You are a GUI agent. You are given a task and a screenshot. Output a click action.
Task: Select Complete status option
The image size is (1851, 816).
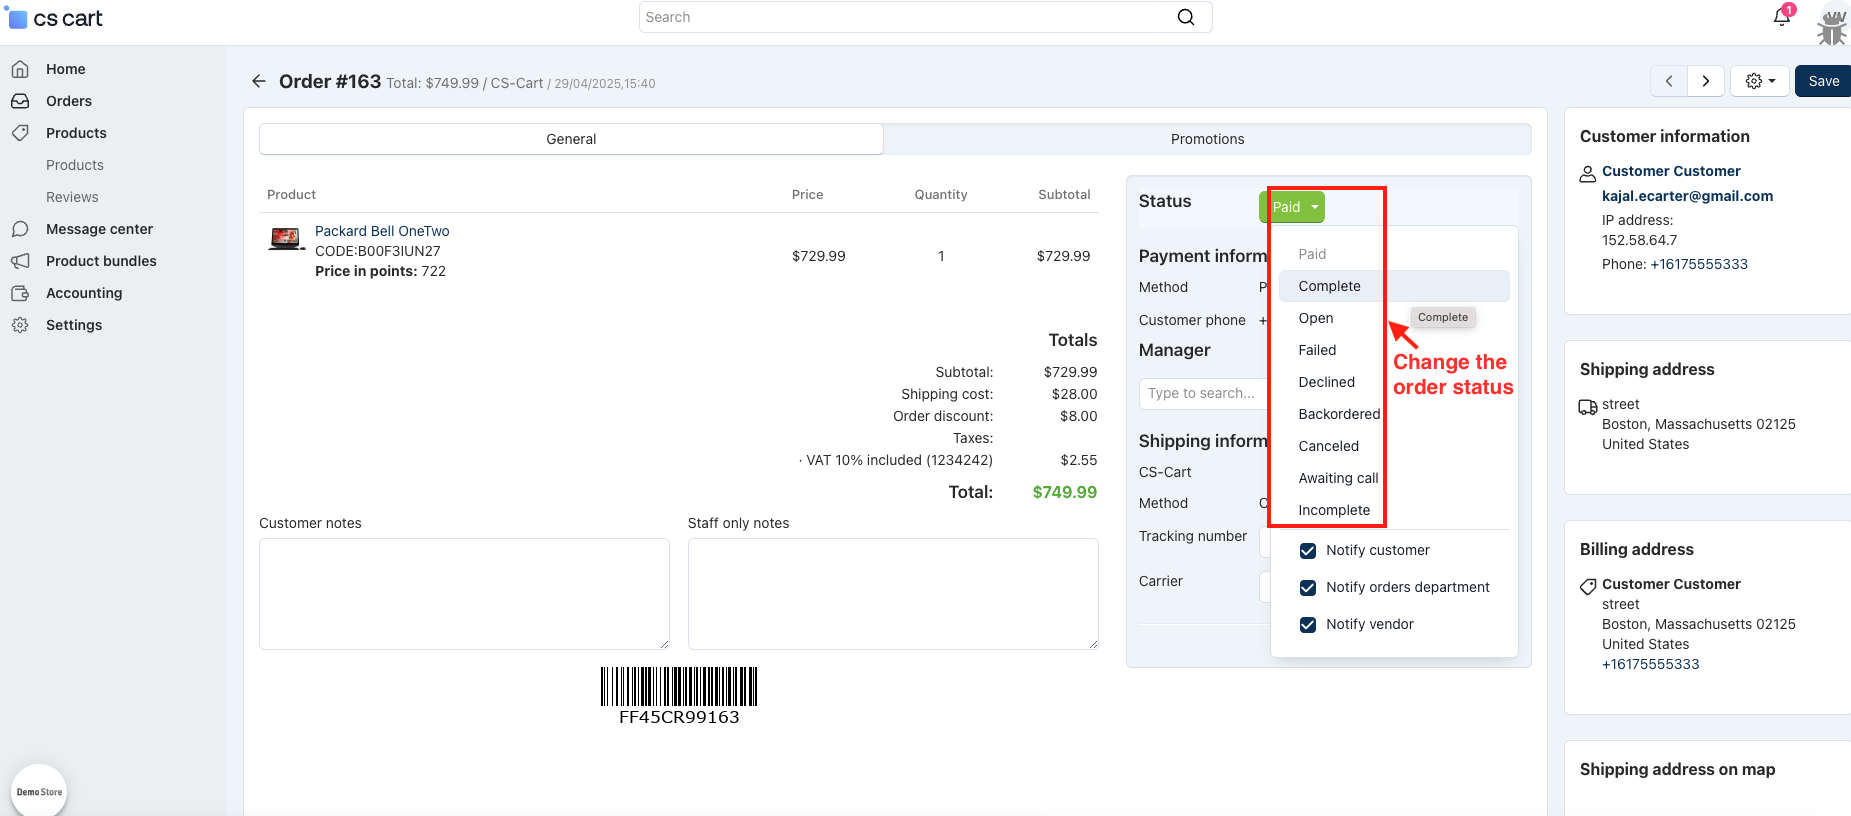tap(1394, 286)
